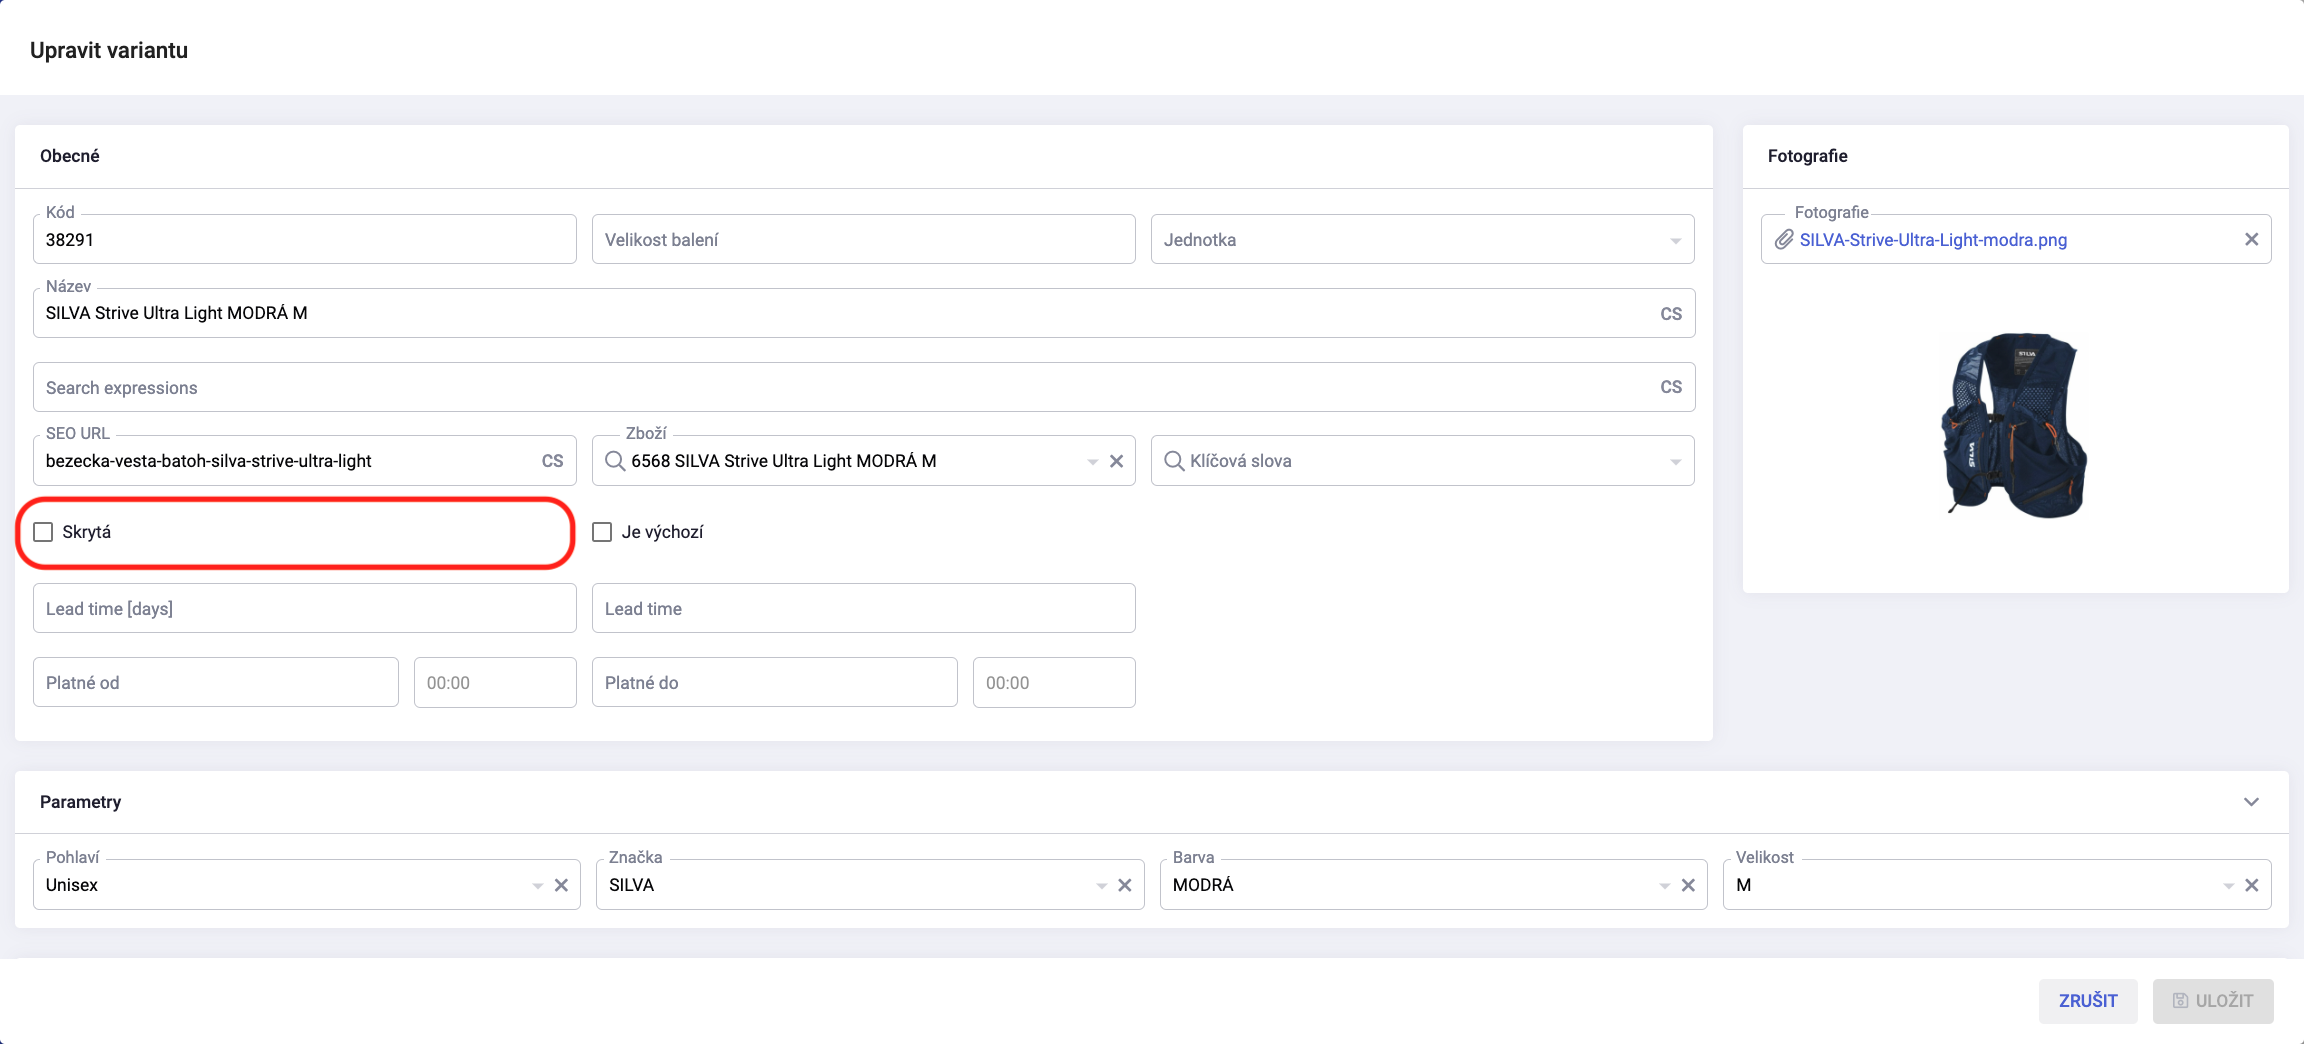Screen dimensions: 2304x1044
Task: Click the Search expressions field
Action: [x=864, y=387]
